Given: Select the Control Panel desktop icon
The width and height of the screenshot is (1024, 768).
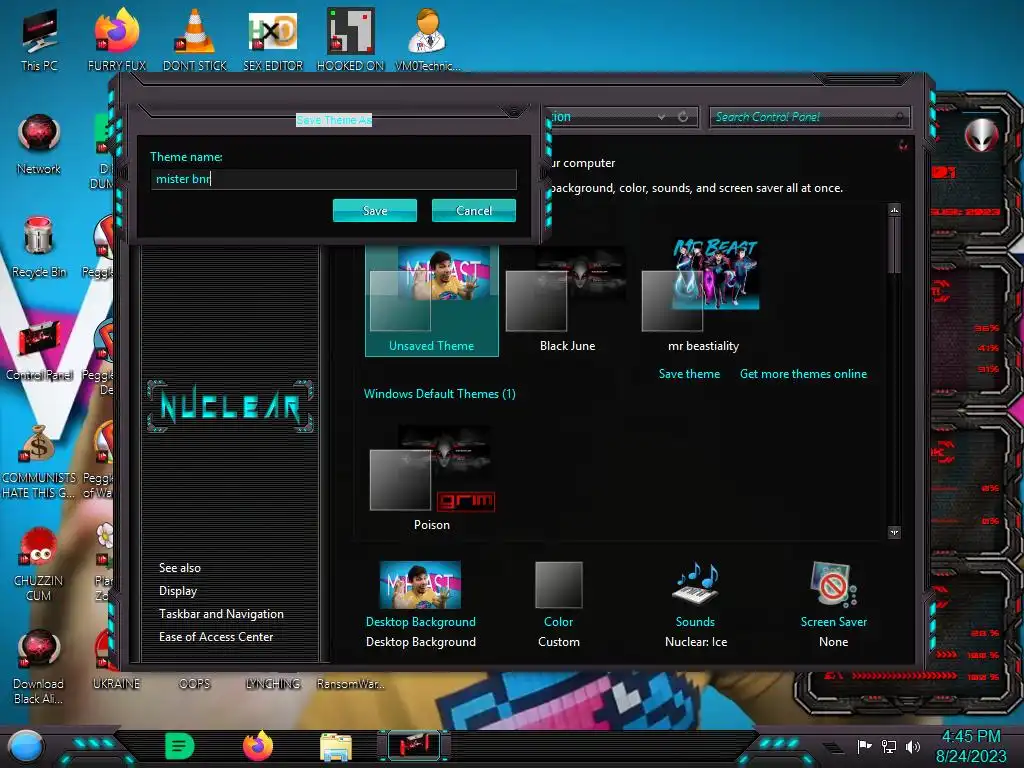Looking at the screenshot, I should point(39,351).
